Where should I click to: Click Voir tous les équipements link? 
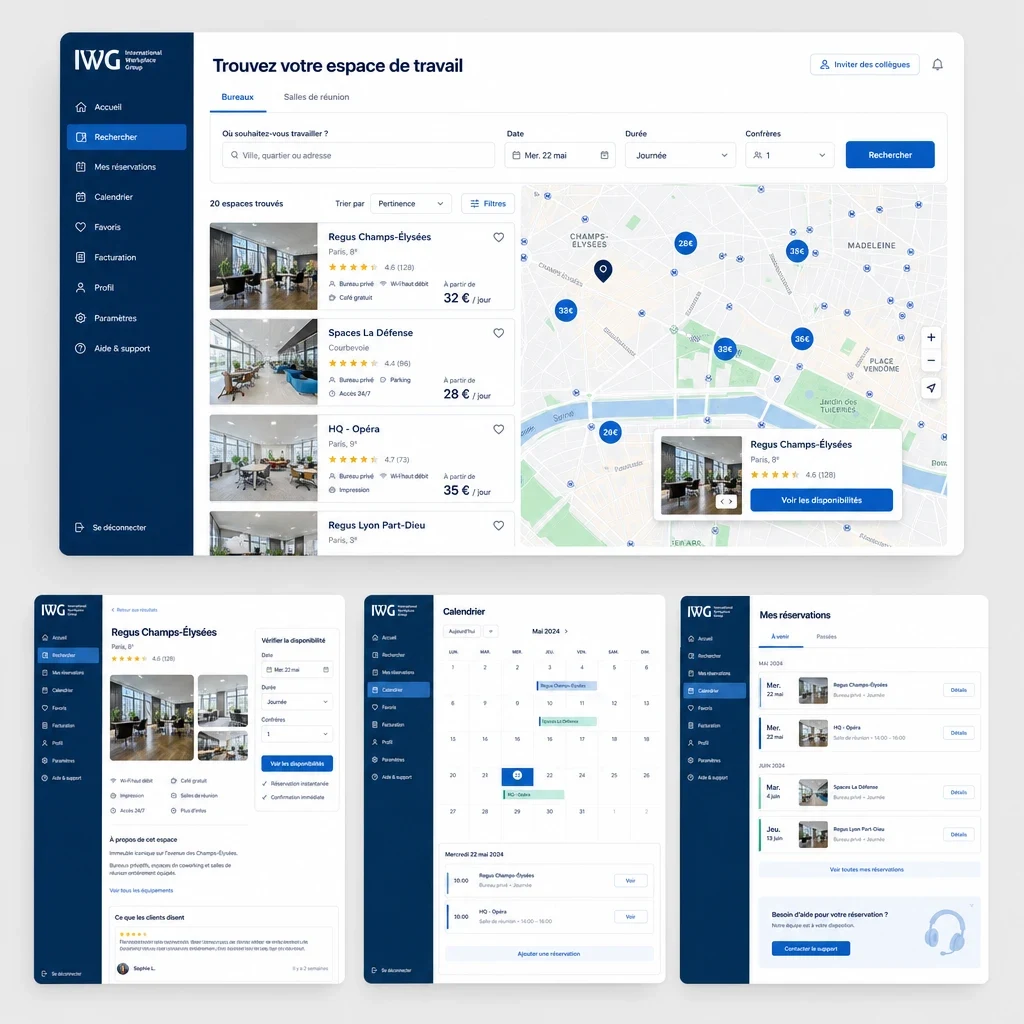(141, 891)
